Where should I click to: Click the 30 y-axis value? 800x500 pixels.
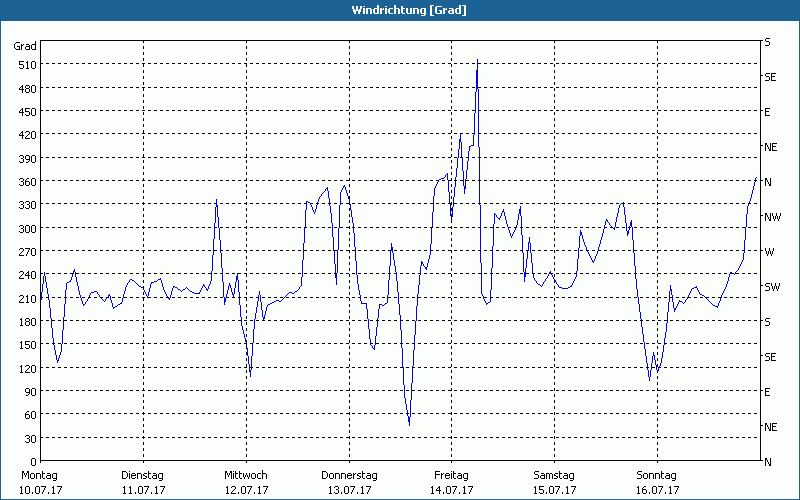point(31,439)
